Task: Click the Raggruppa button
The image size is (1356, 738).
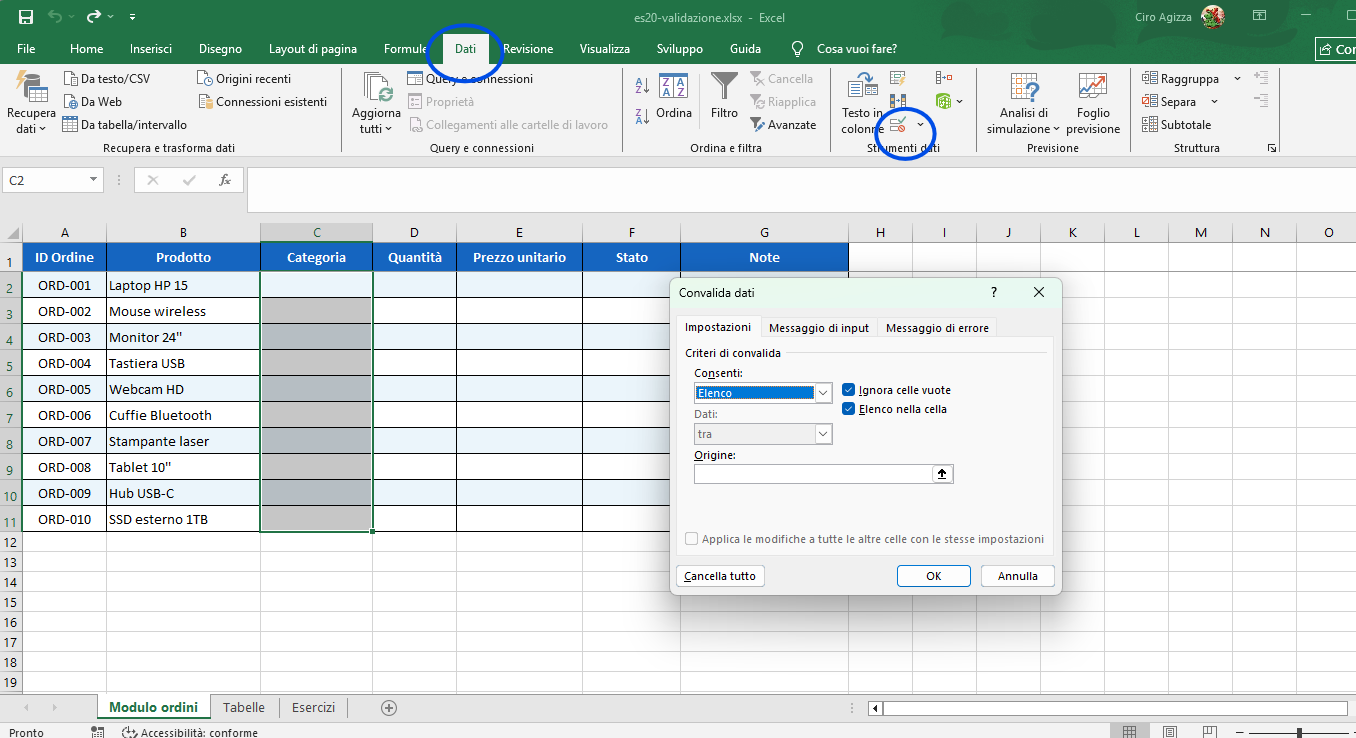Action: point(1181,79)
